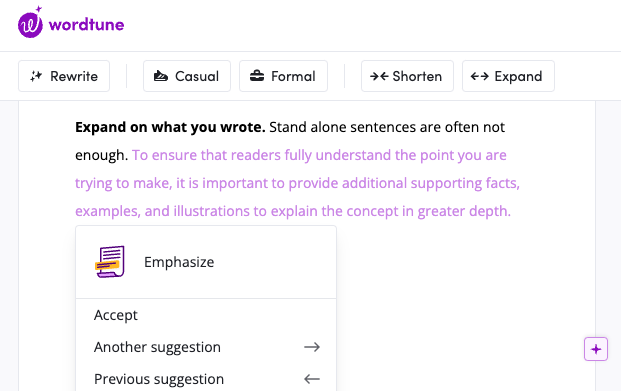Click the Wordtune circular logo icon
621x391 pixels.
pos(30,23)
